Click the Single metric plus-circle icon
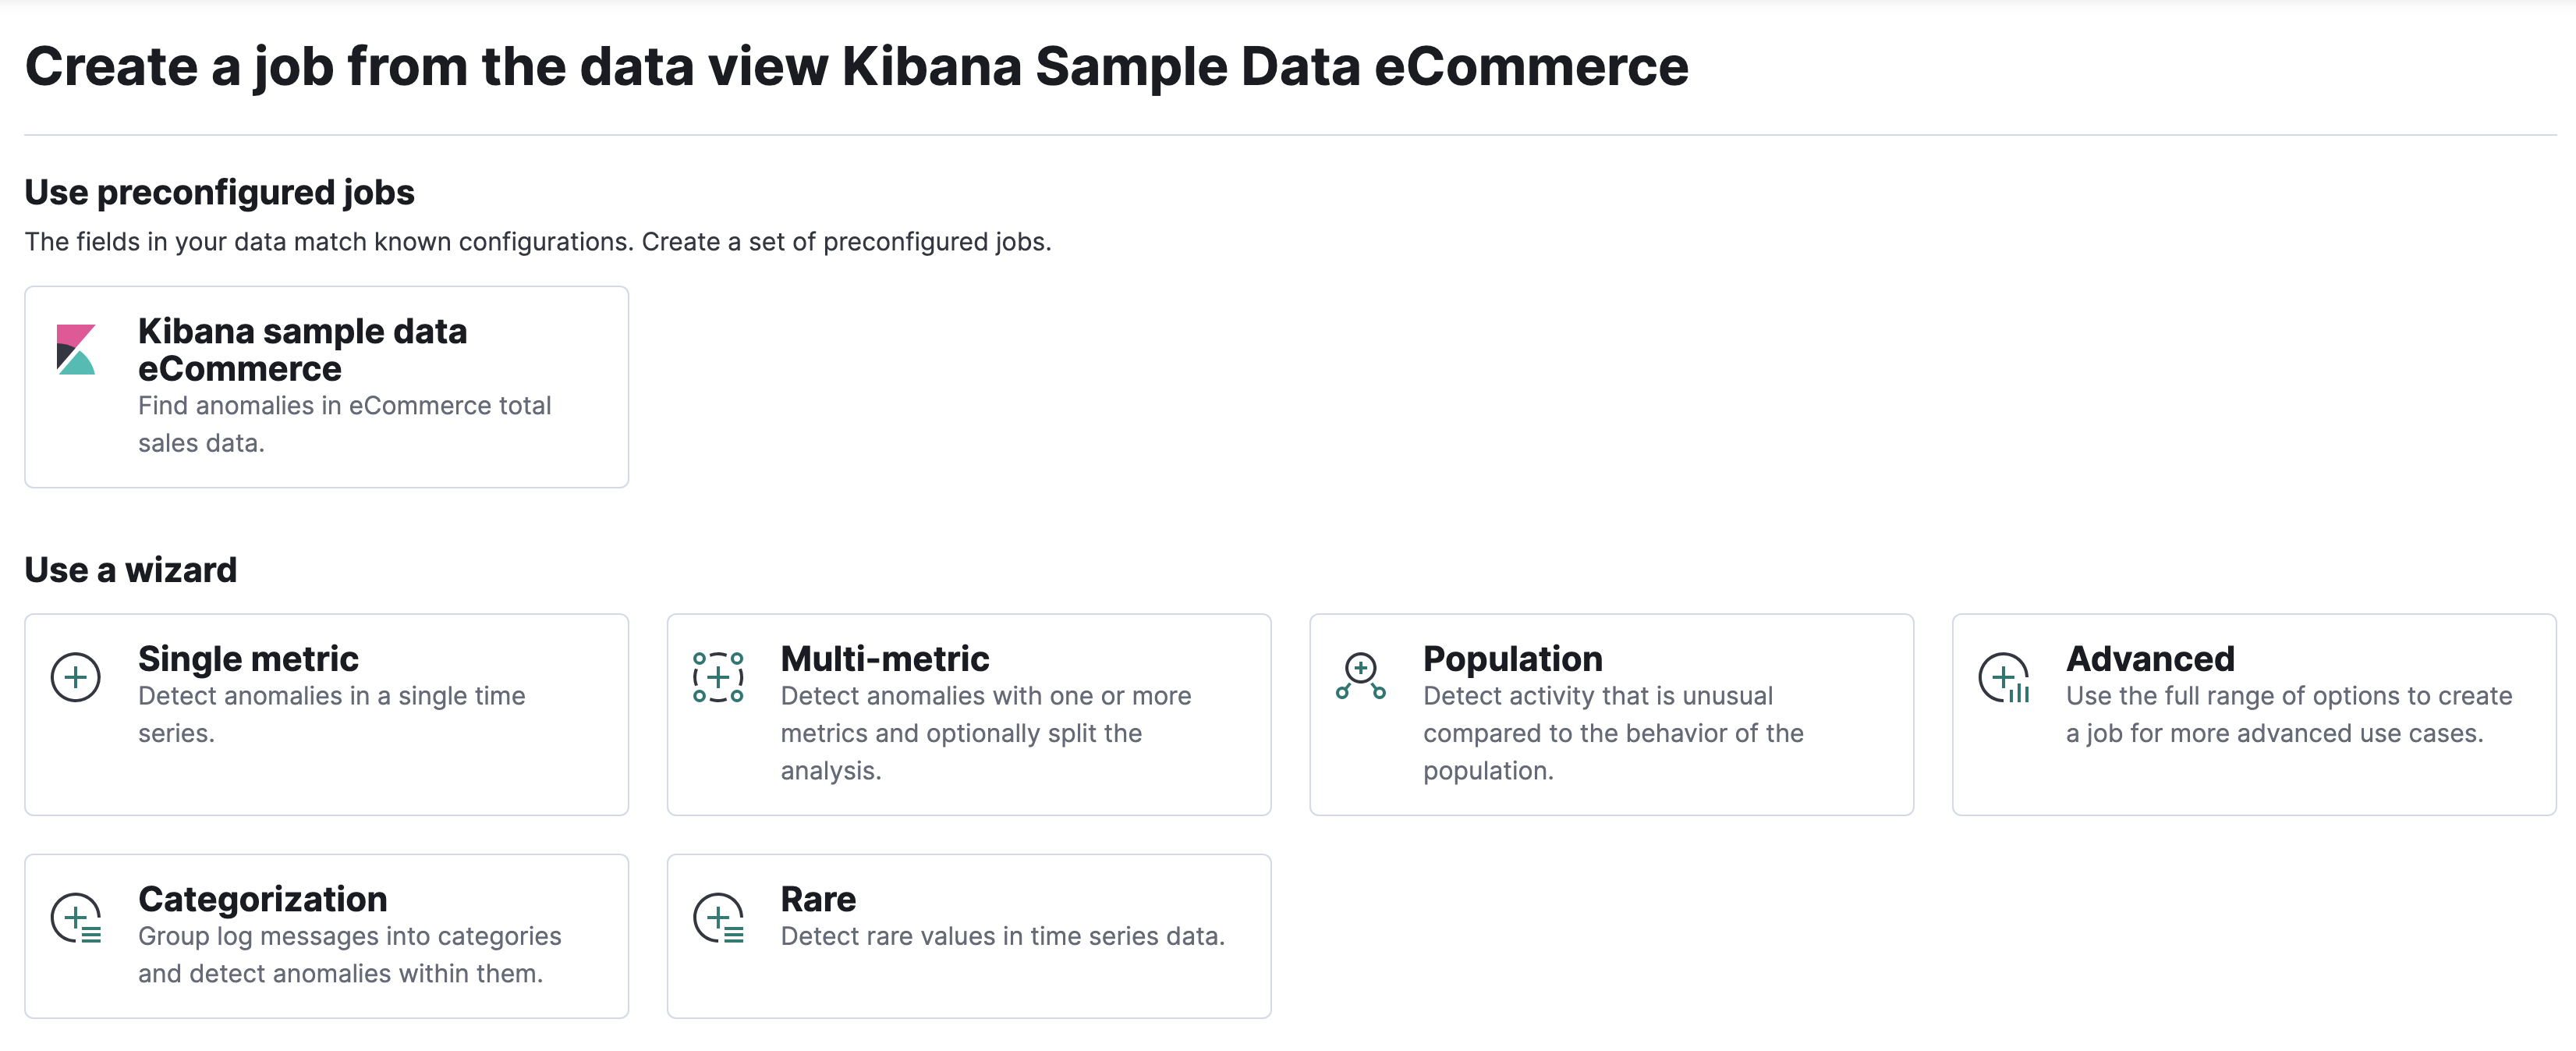The image size is (2576, 1051). 76,677
